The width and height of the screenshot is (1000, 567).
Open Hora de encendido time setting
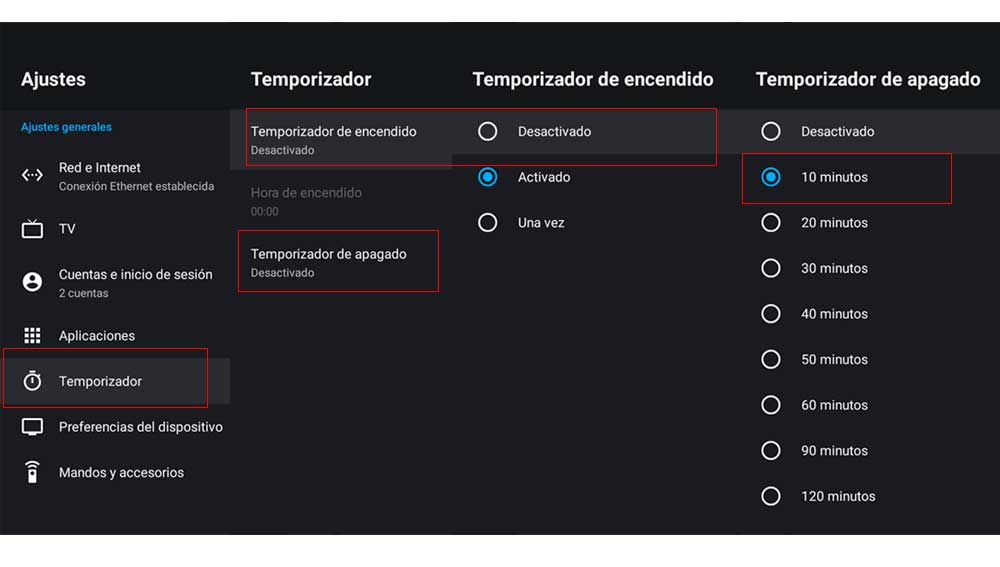306,200
